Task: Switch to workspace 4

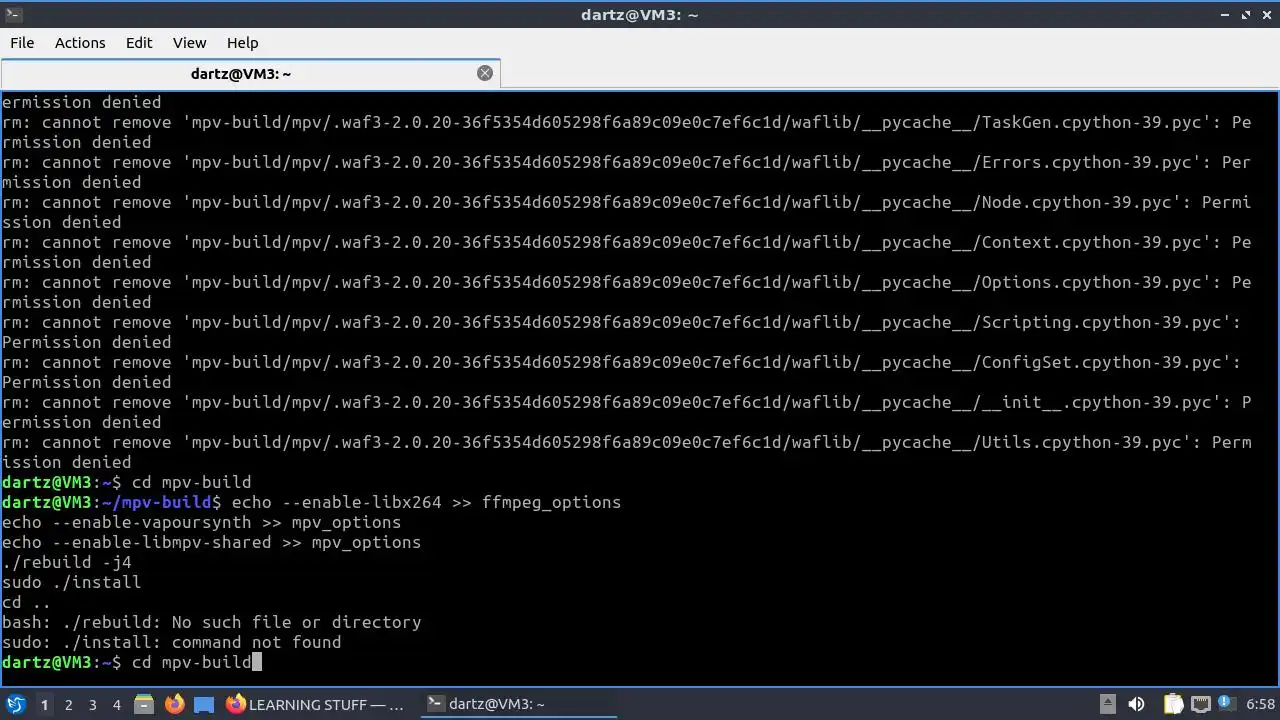Action: [x=116, y=705]
